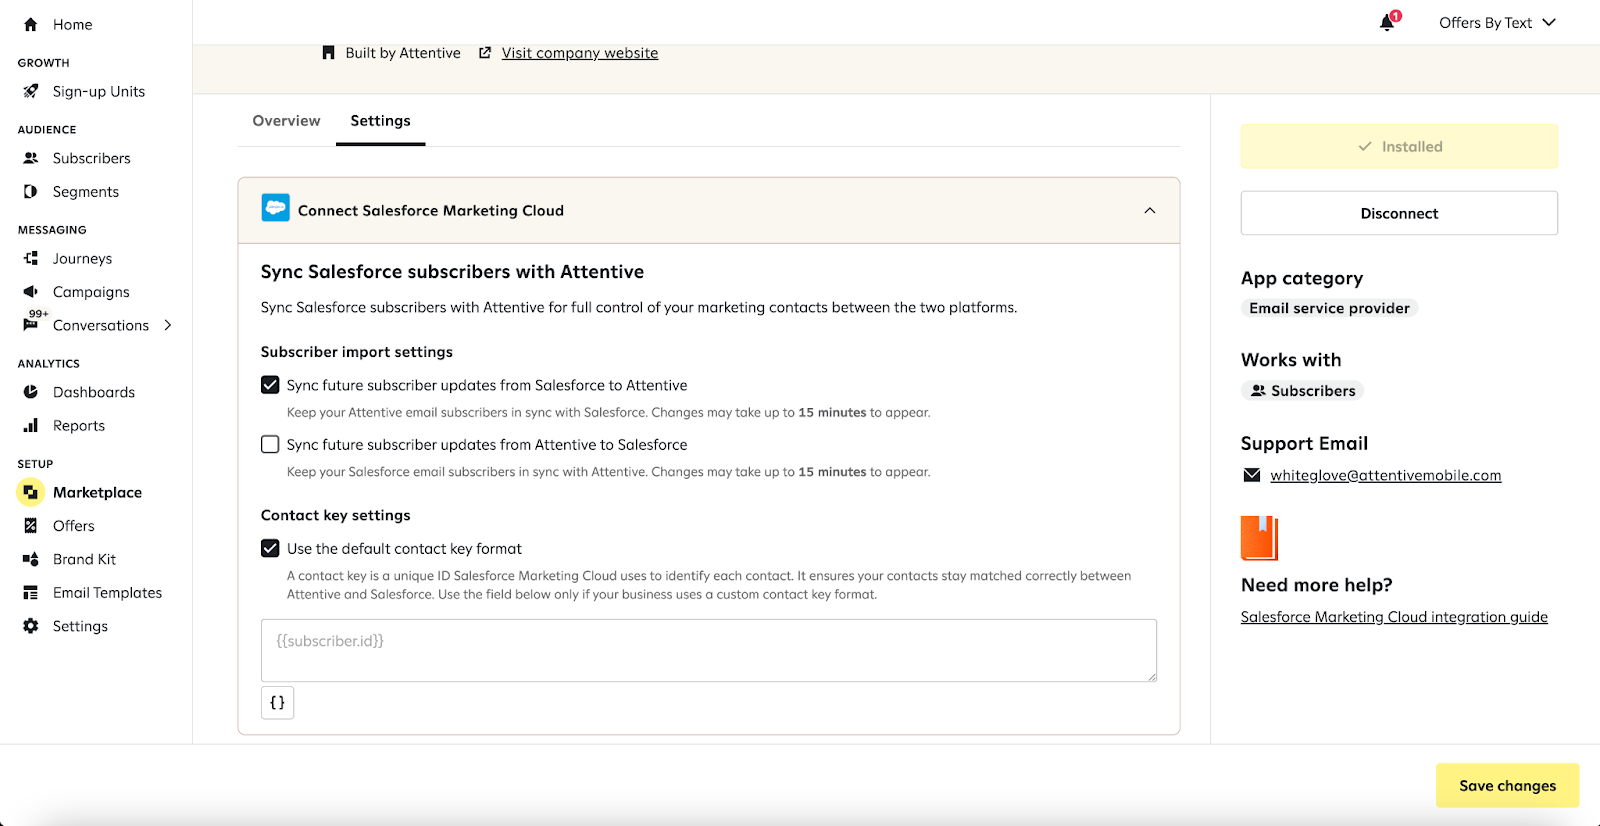Click the Journeys icon in sidebar
The image size is (1600, 826).
[31, 258]
